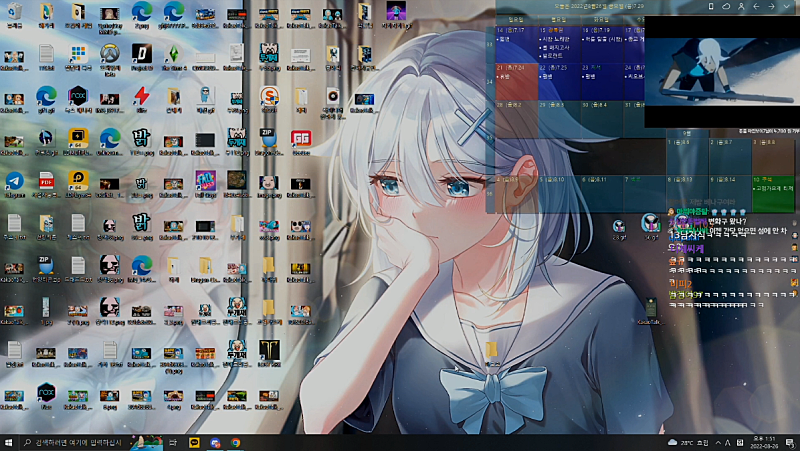This screenshot has height=451, width=800.
Task: Select calendar day 22 cell
Action: coord(559,82)
